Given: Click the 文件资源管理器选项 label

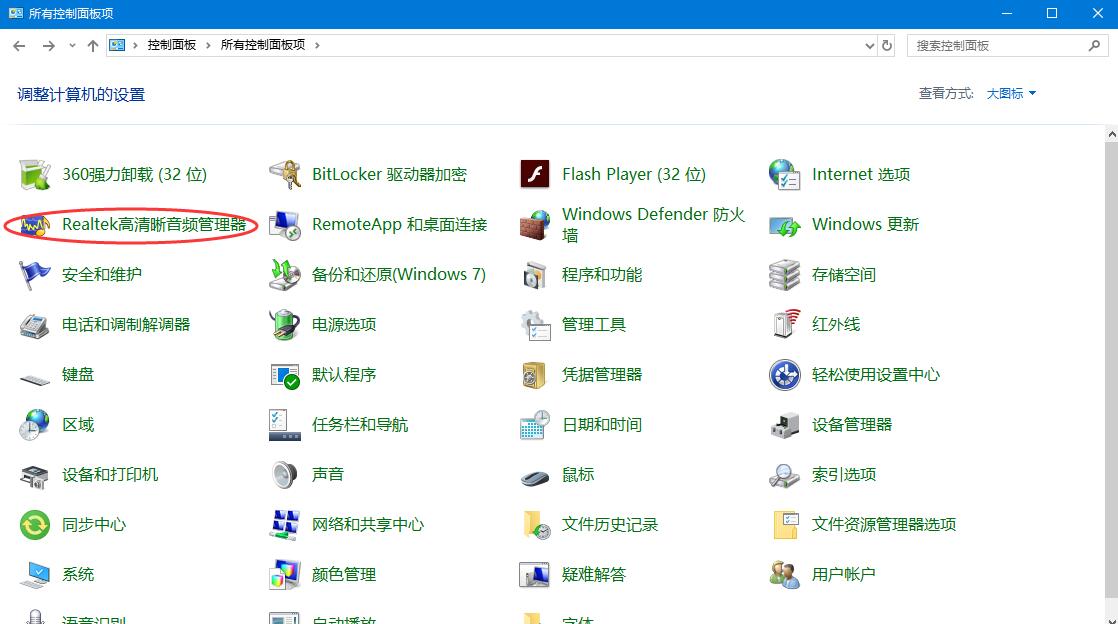Looking at the screenshot, I should pyautogui.click(x=883, y=525).
